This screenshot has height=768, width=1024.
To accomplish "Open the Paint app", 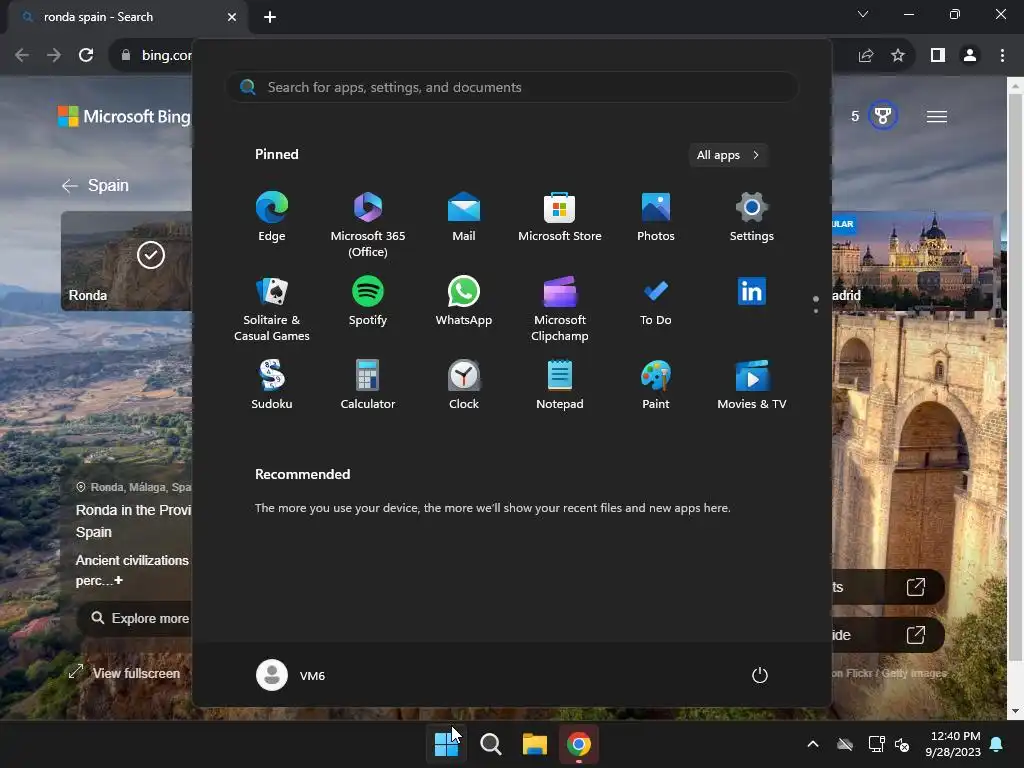I will [x=656, y=385].
